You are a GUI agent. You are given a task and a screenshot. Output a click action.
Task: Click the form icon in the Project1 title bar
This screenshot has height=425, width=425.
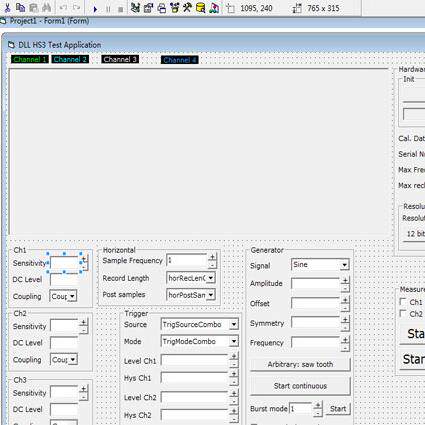point(3,21)
